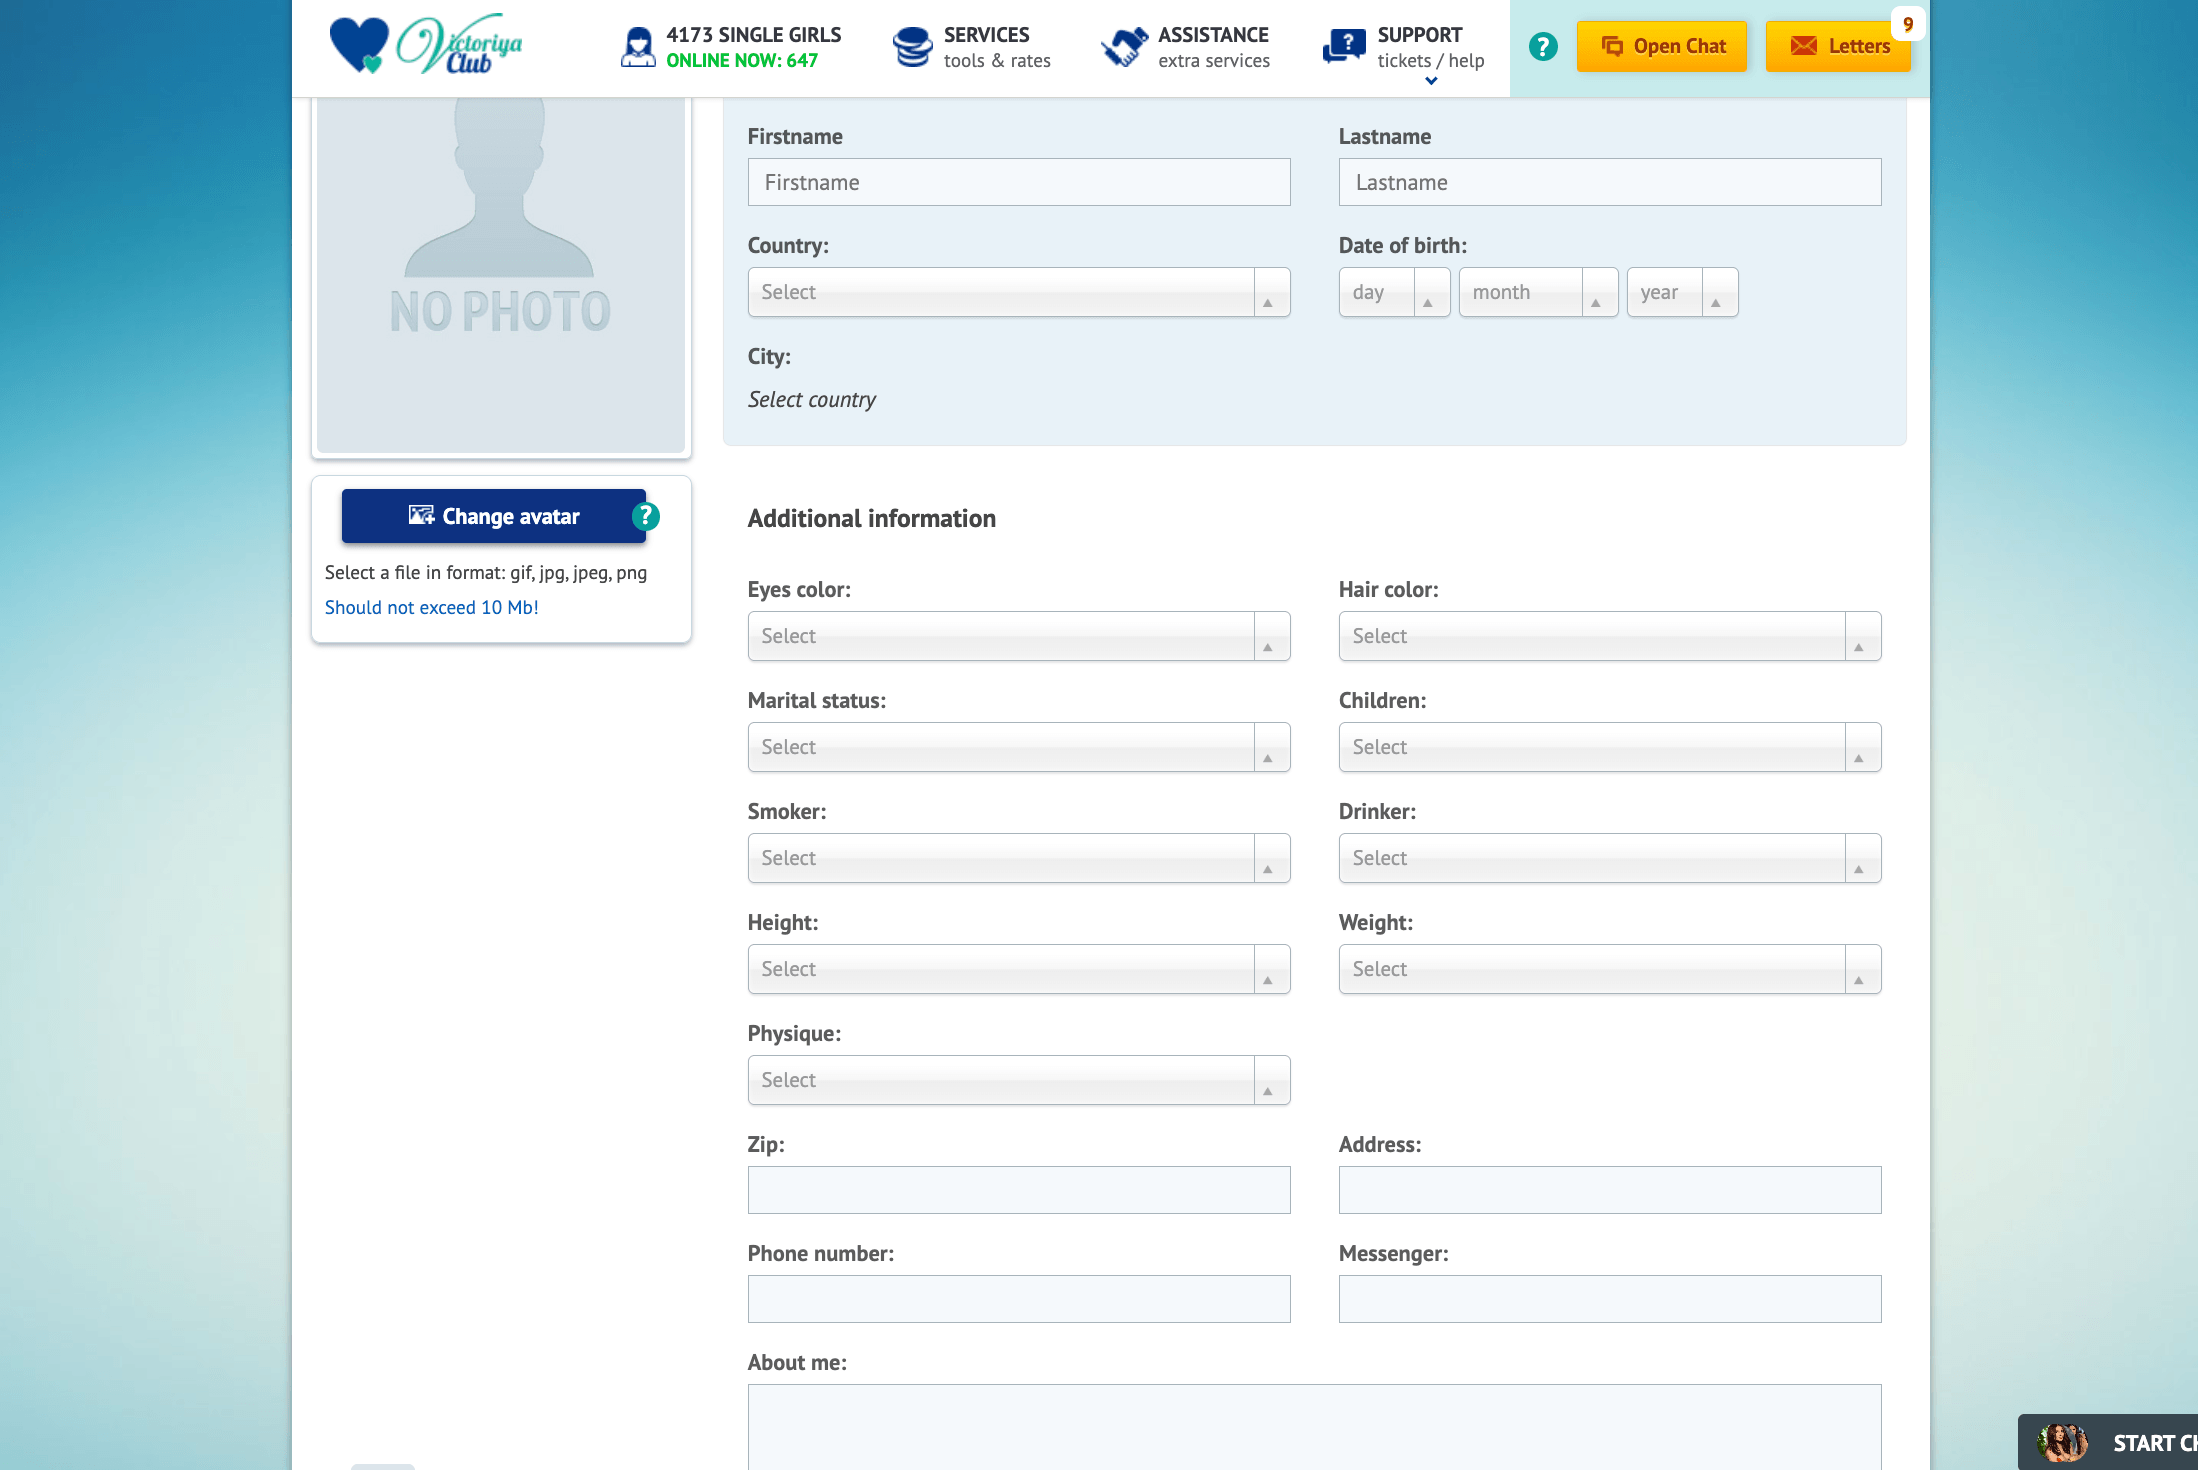Click the Open Chat button
Screen dimensions: 2198x1470
point(1662,46)
